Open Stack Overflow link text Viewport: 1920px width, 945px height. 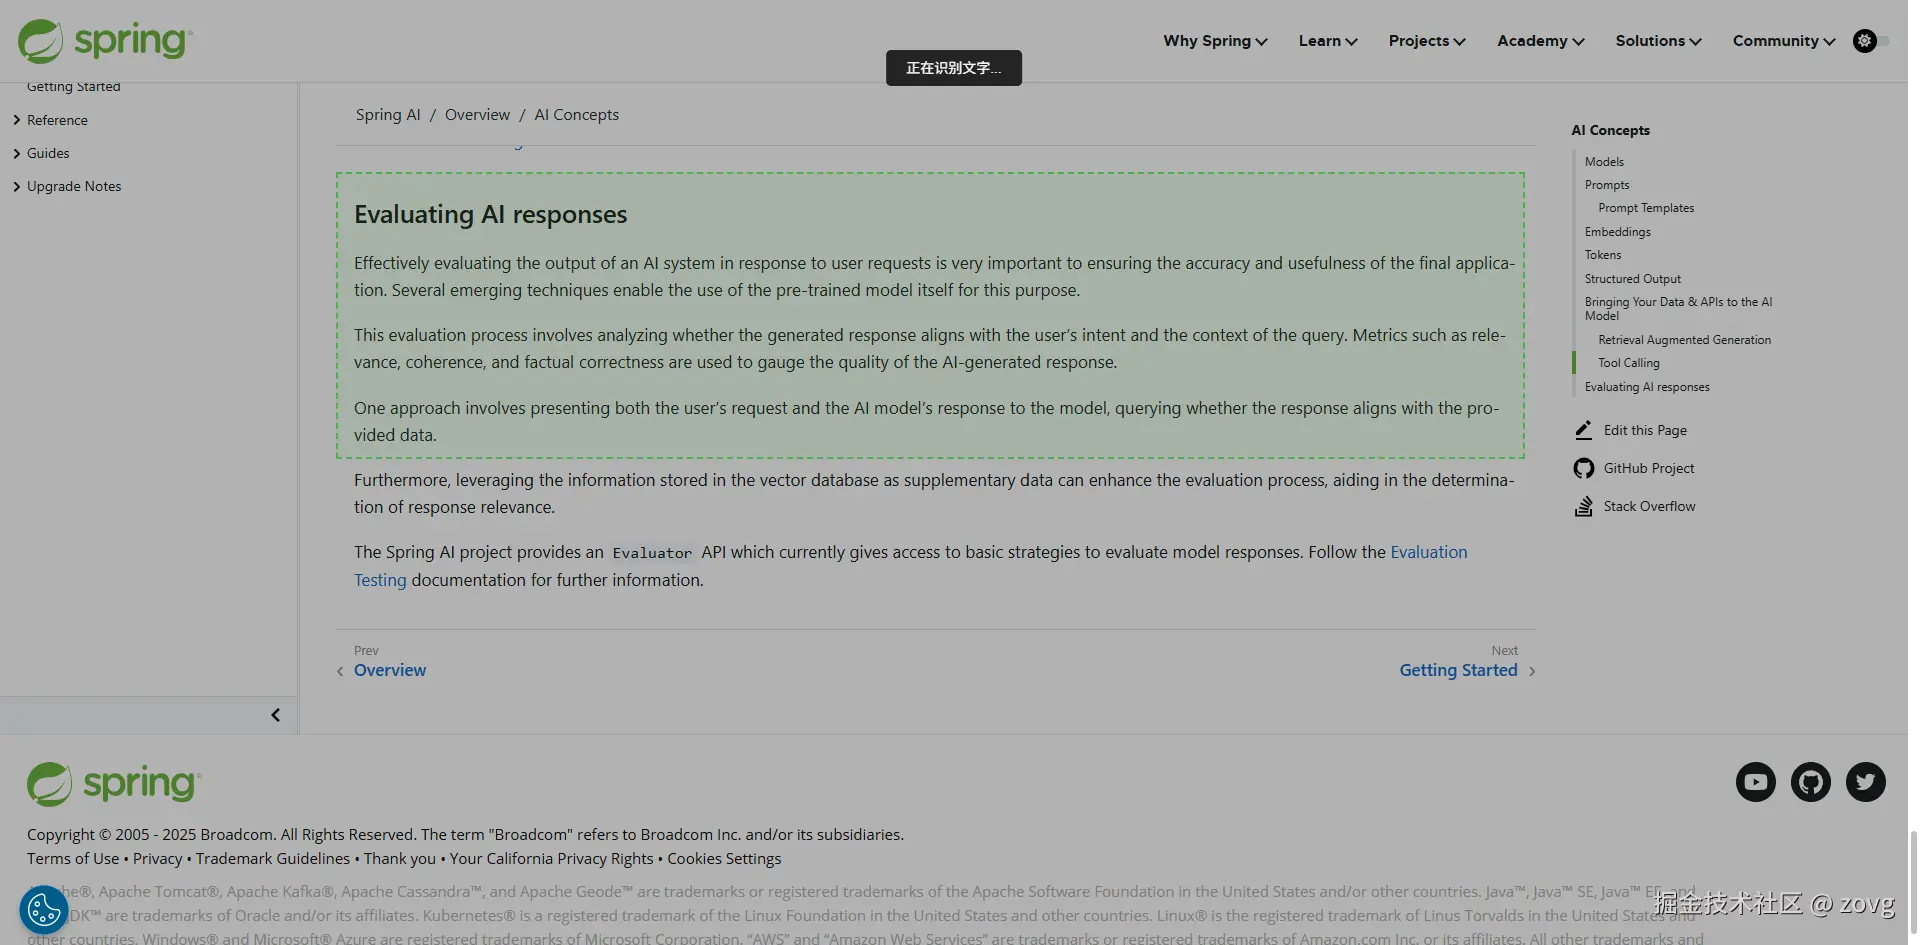(x=1650, y=506)
